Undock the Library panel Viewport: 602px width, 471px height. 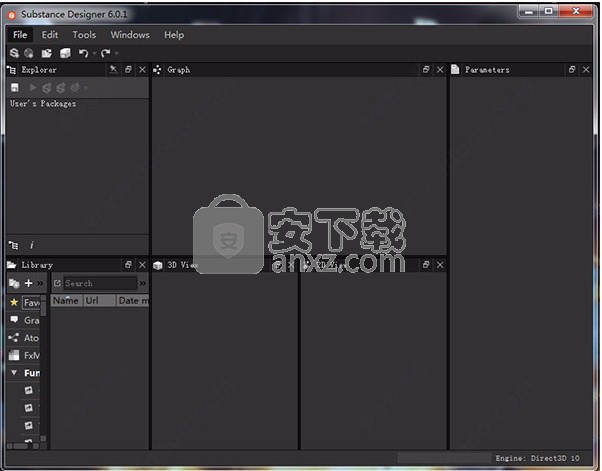point(128,264)
